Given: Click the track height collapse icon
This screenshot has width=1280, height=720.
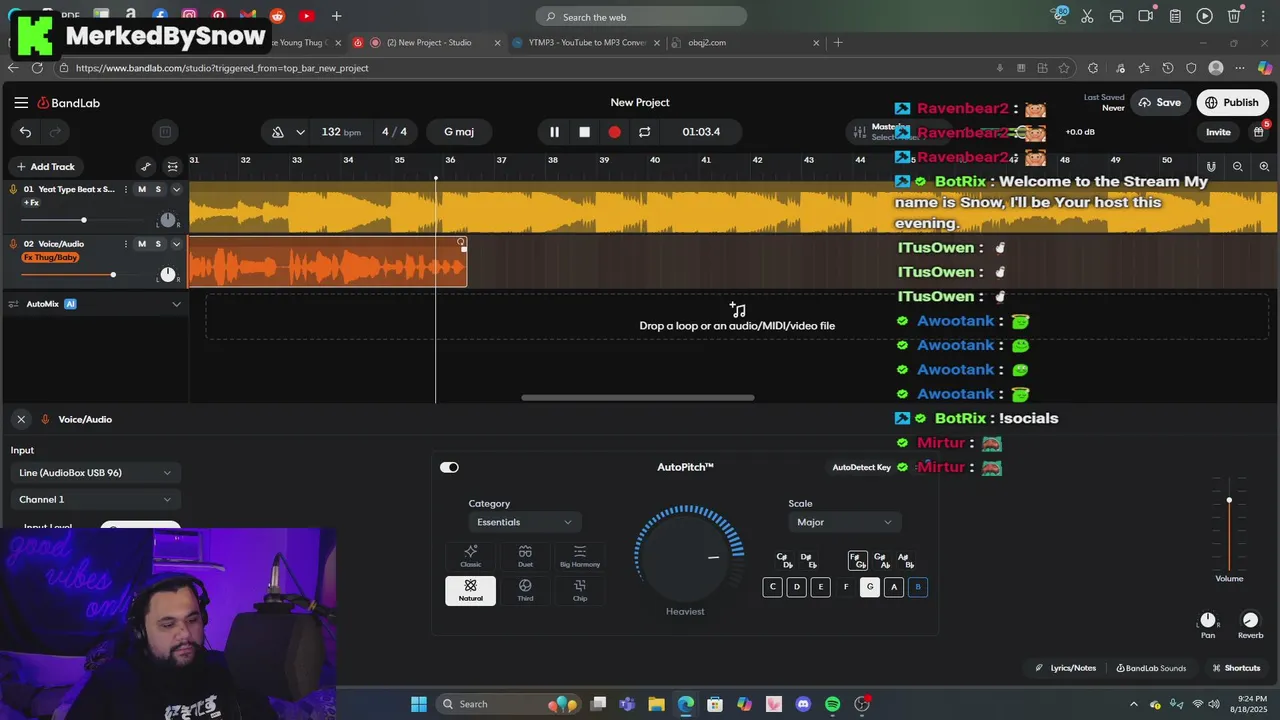Looking at the screenshot, I should coord(172,167).
